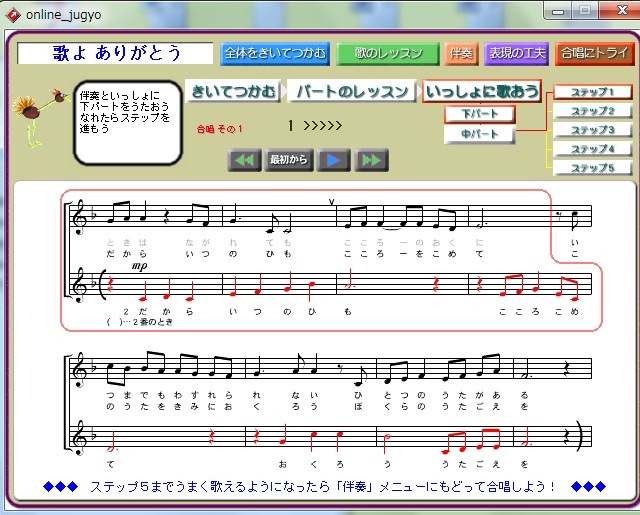Click the instruction speech bubble text box
The image size is (640, 515).
(x=128, y=123)
